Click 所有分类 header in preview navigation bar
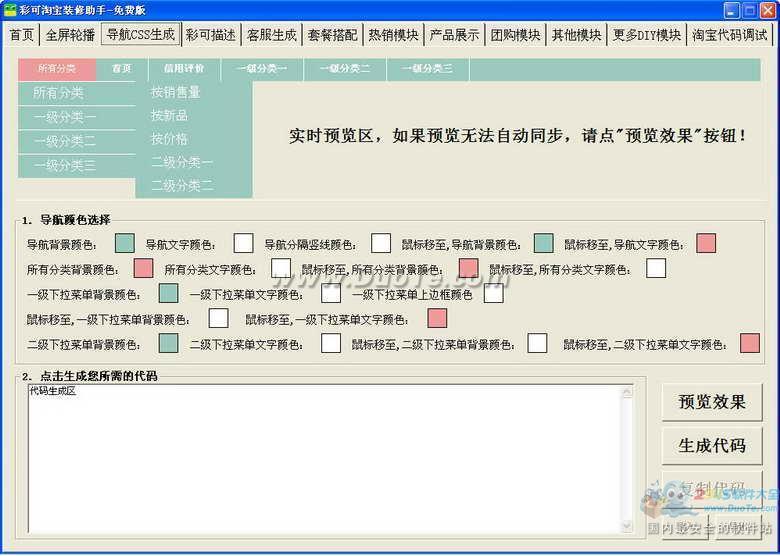The width and height of the screenshot is (780, 556). [57, 69]
